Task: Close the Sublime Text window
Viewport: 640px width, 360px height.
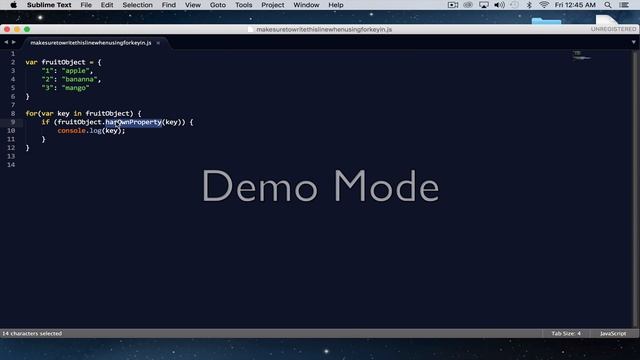Action: click(7, 29)
